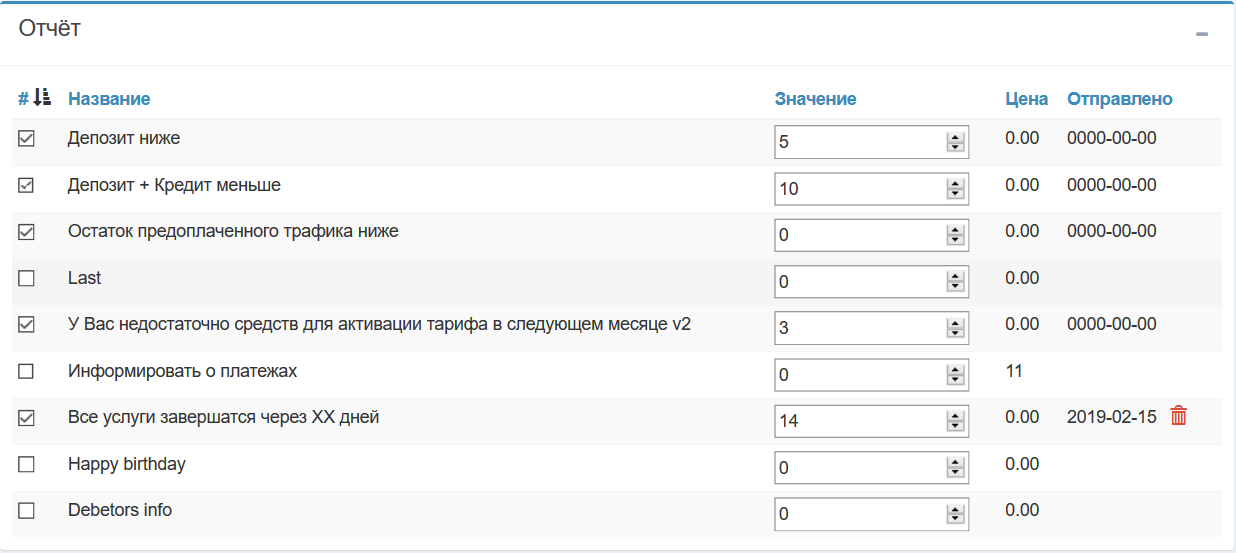Increase the Депозит ниже value with up arrow
The height and width of the screenshot is (553, 1236).
956,137
